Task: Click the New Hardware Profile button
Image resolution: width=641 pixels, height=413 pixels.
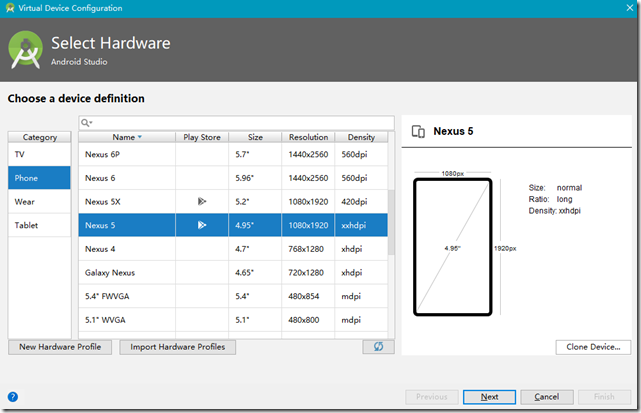Action: point(60,347)
